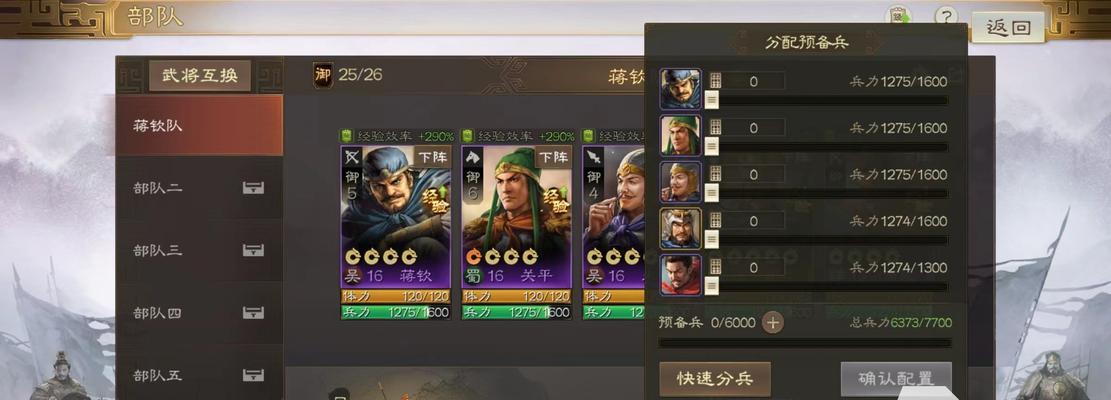The image size is (1111, 400).
Task: Remove 蒋钦 using the 下阵 tag
Action: [432, 156]
